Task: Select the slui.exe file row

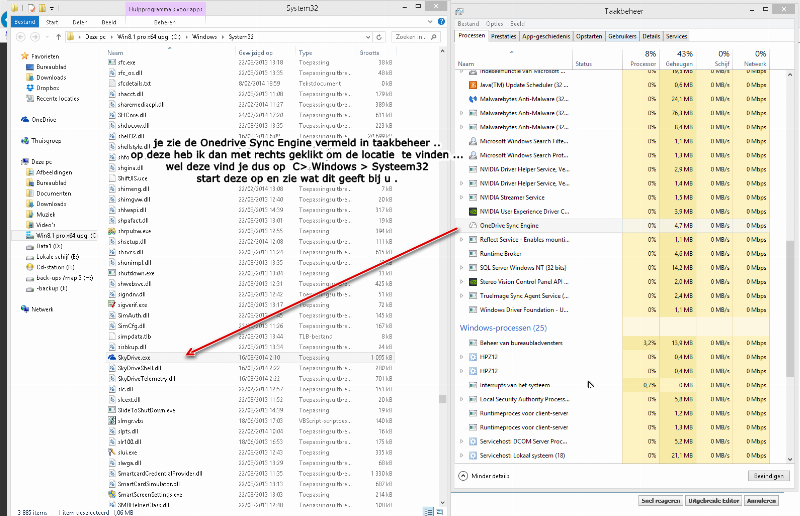Action: pyautogui.click(x=250, y=452)
